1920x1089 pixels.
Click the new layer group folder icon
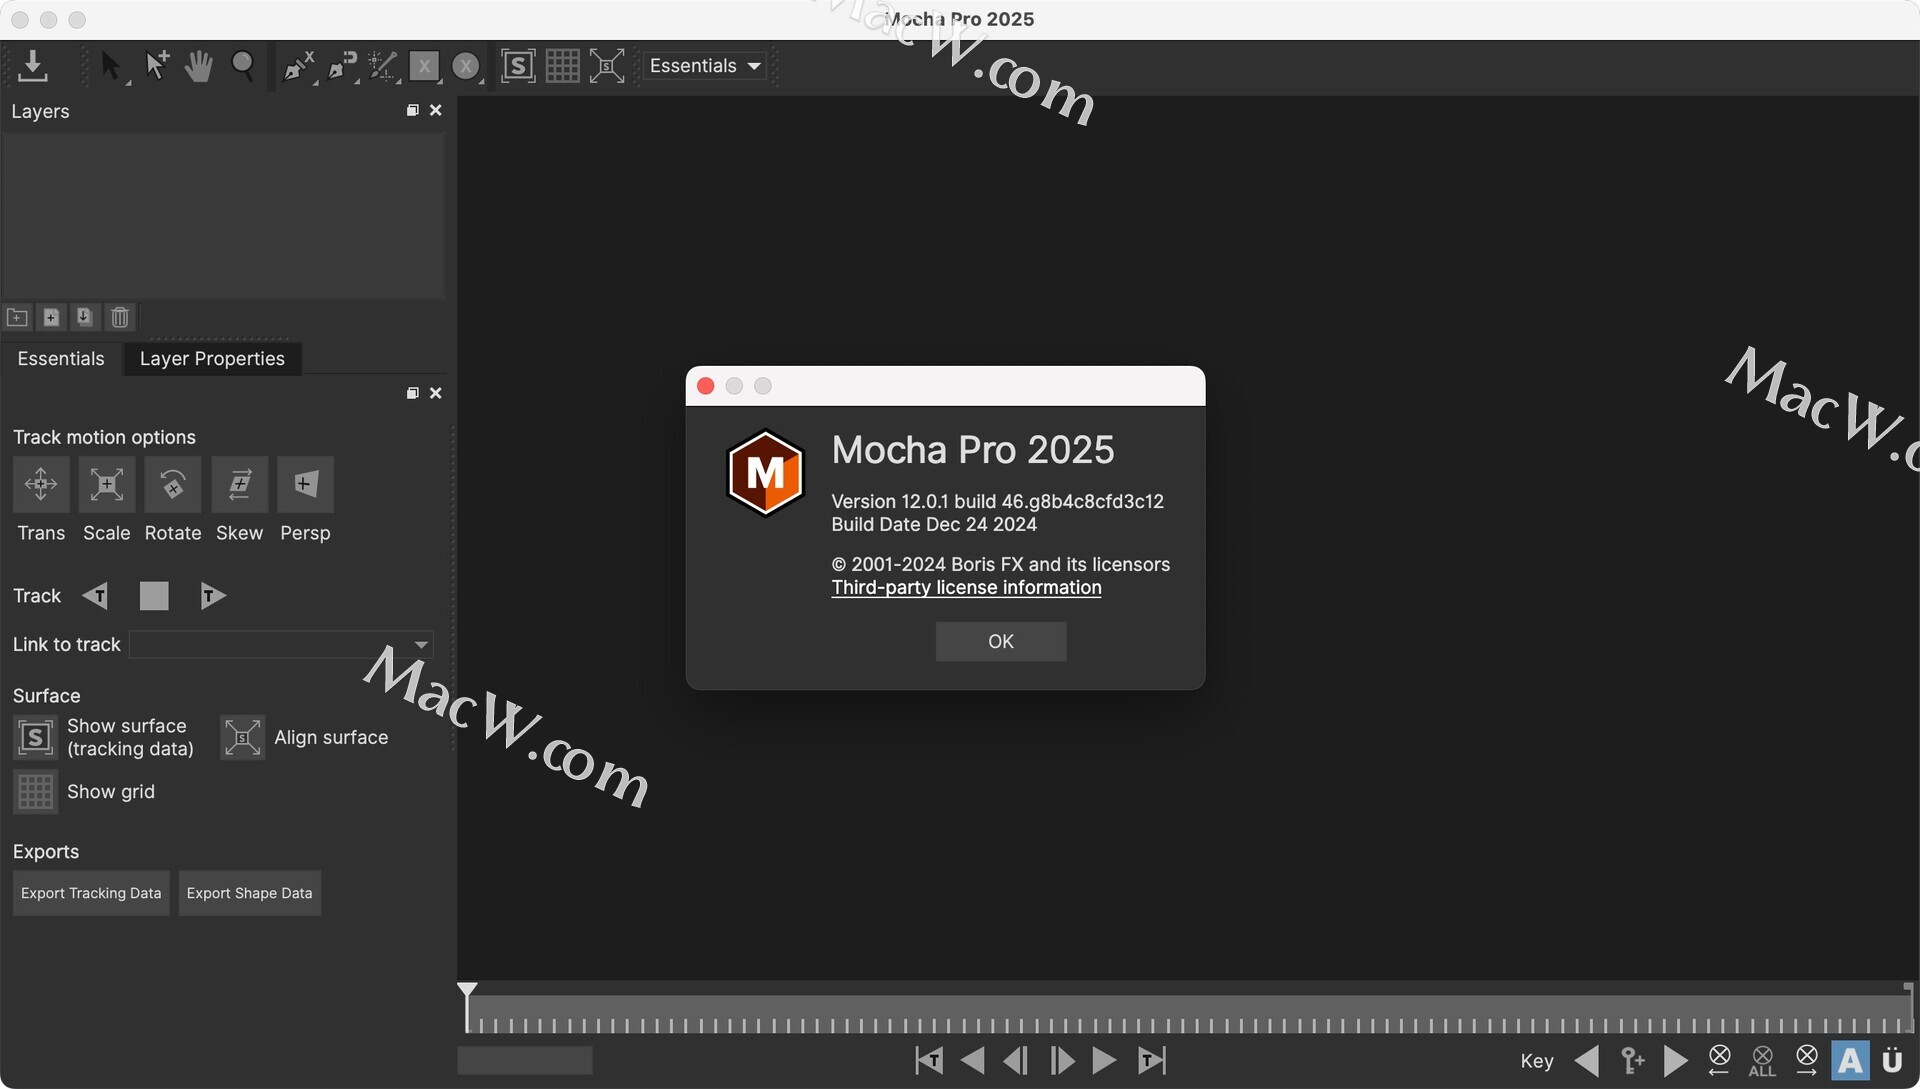click(x=17, y=317)
